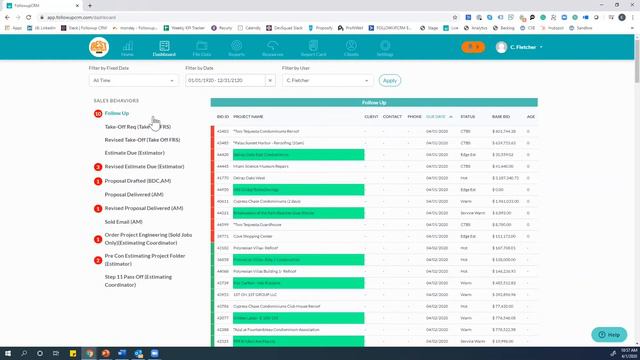This screenshot has width=640, height=360.
Task: Open the Apps bookmark shortcut
Action: 13,28
